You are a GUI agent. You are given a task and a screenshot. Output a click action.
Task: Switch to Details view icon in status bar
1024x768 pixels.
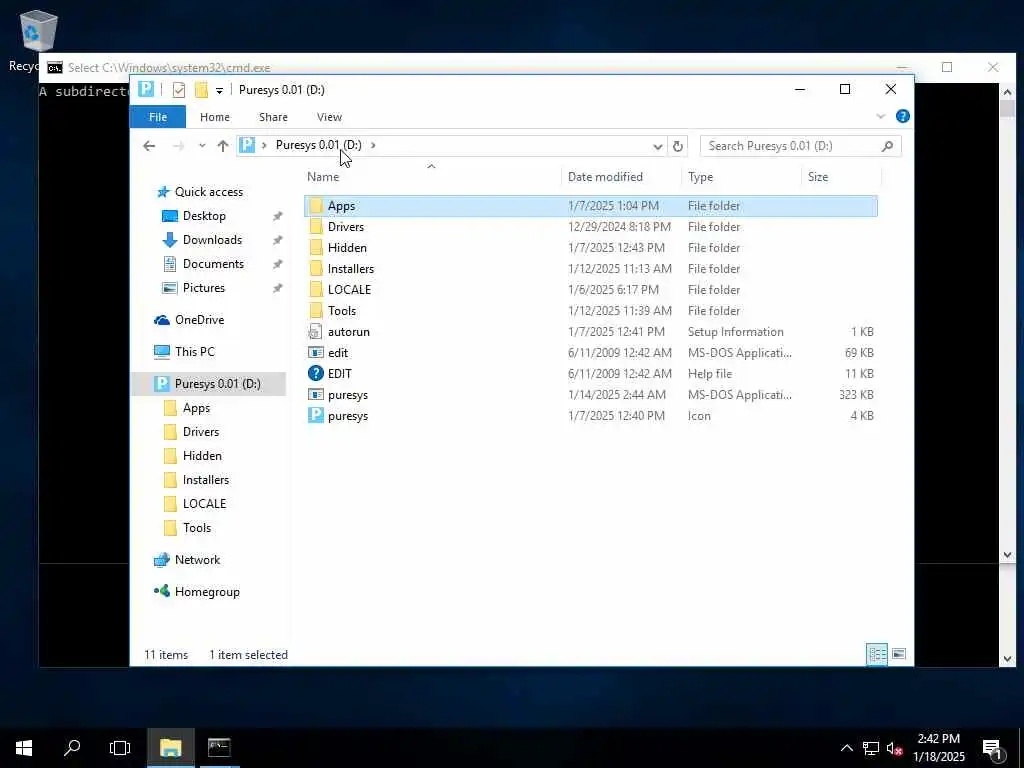(876, 654)
